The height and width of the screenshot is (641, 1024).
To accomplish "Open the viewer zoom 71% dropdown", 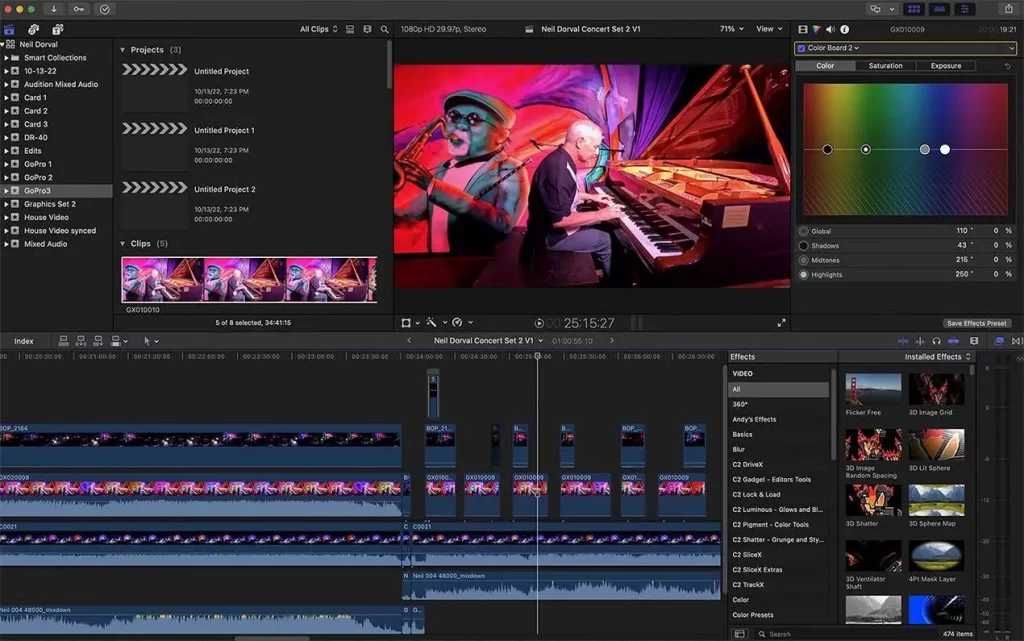I will (731, 29).
